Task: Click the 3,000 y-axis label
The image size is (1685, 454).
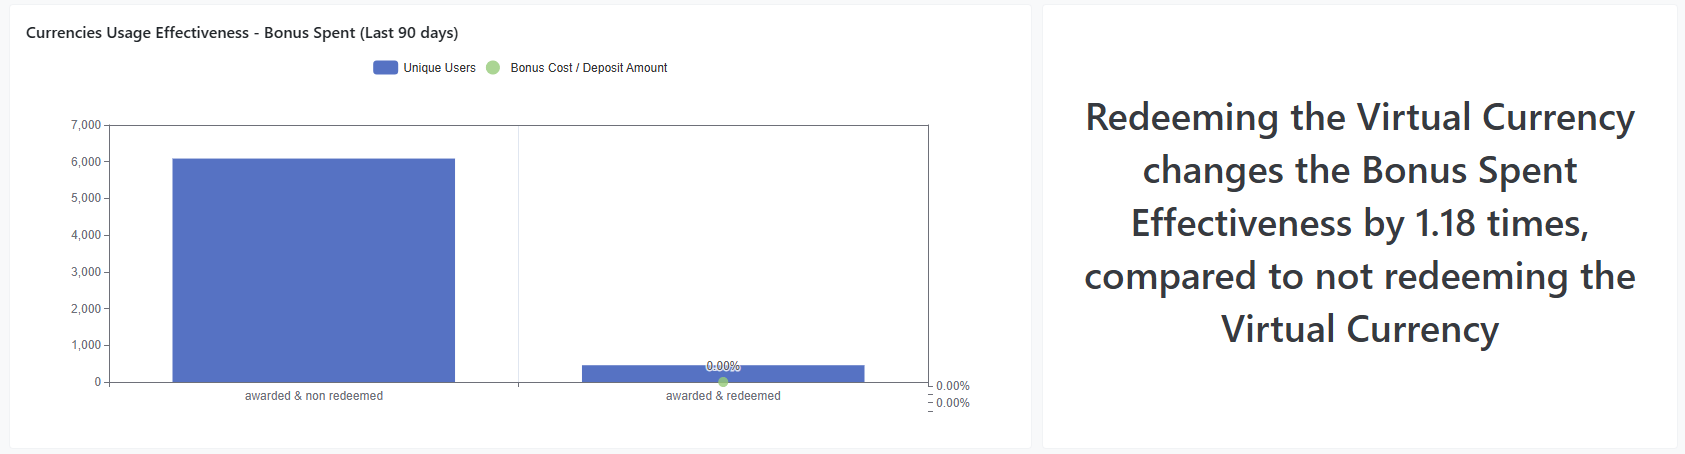Action: click(x=86, y=272)
